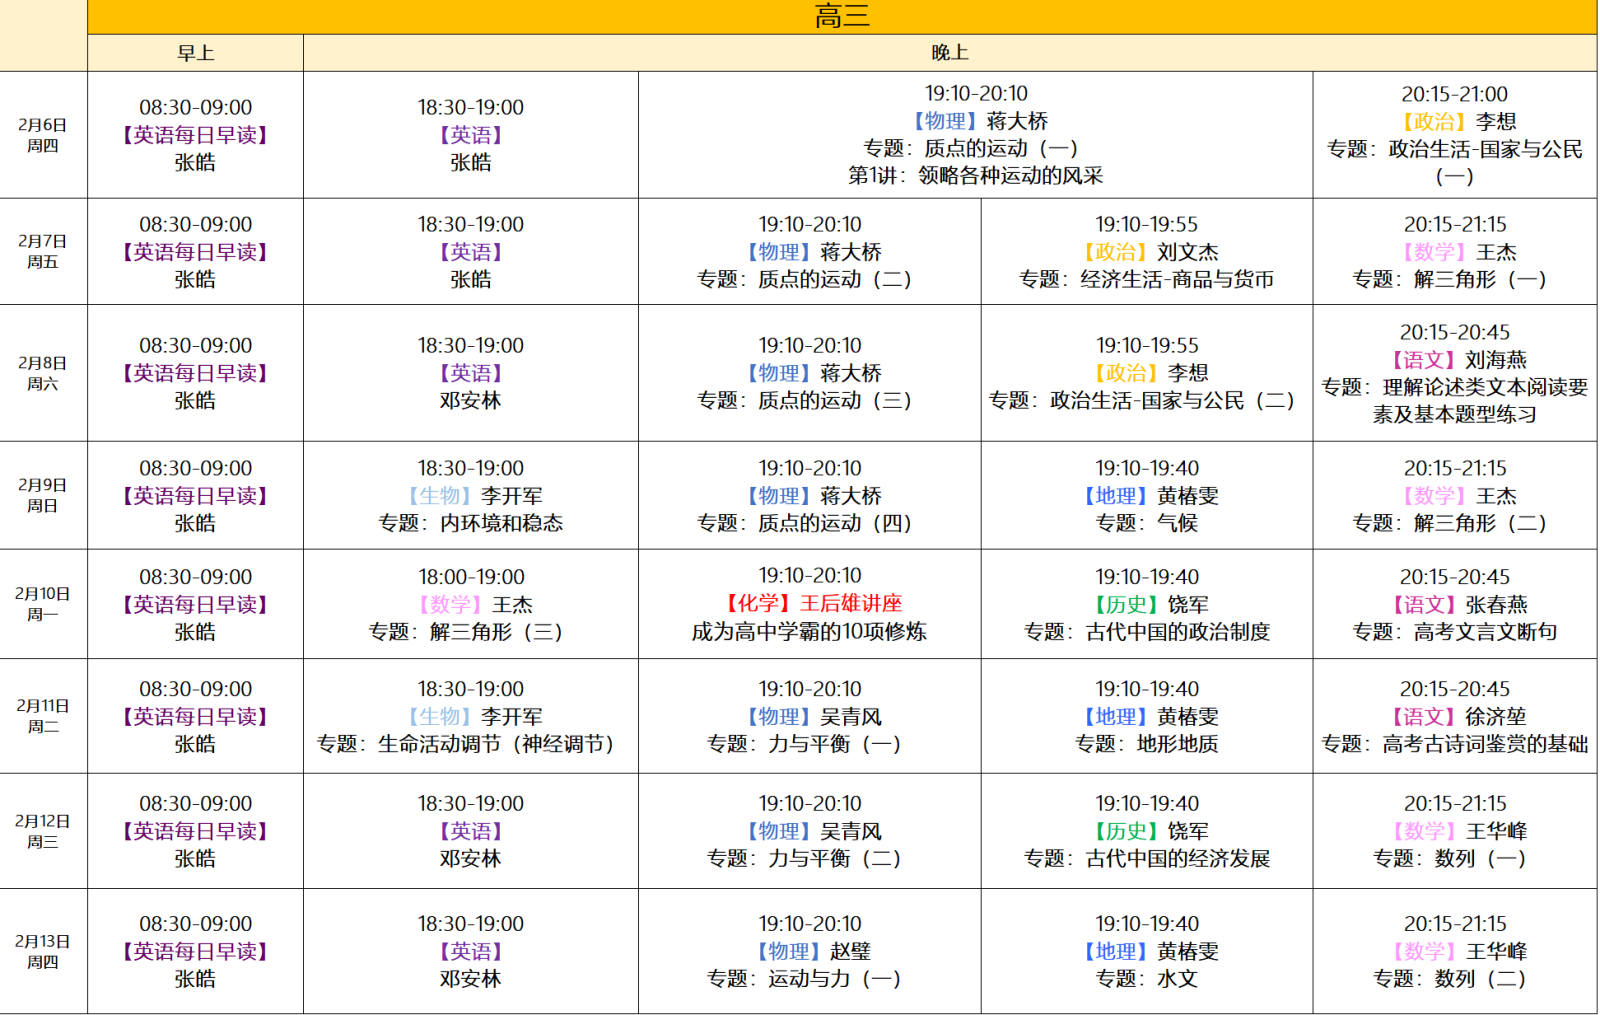Select 刘海燕's 语文 class on 2月8日
The image size is (1600, 1015).
click(x=1454, y=373)
